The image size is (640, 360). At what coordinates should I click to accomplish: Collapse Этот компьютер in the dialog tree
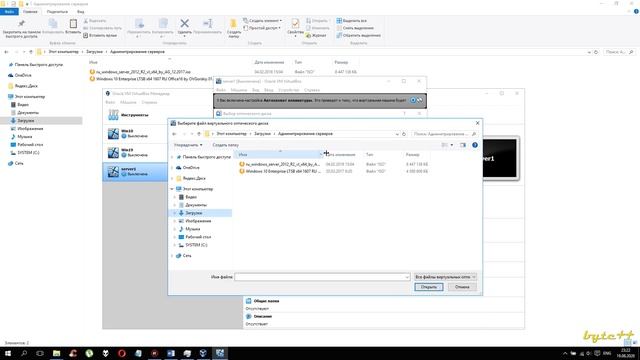pos(172,189)
